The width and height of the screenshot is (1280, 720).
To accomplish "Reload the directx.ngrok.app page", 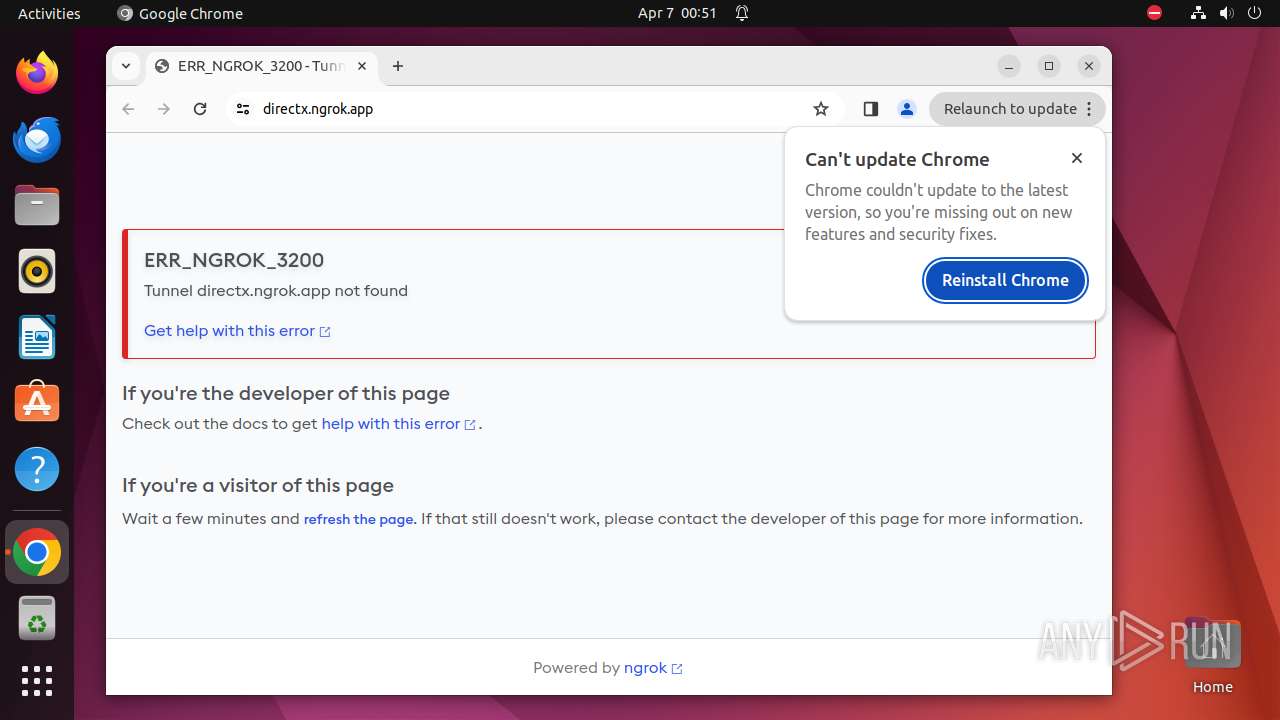I will point(200,109).
